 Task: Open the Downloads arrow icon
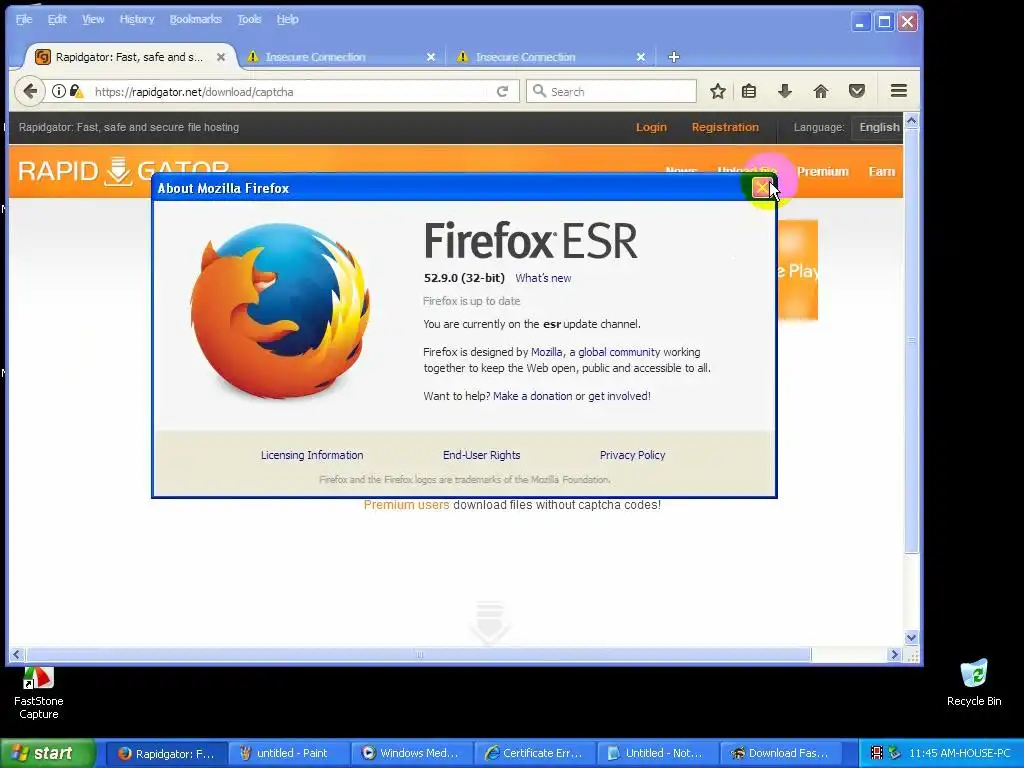pos(785,91)
